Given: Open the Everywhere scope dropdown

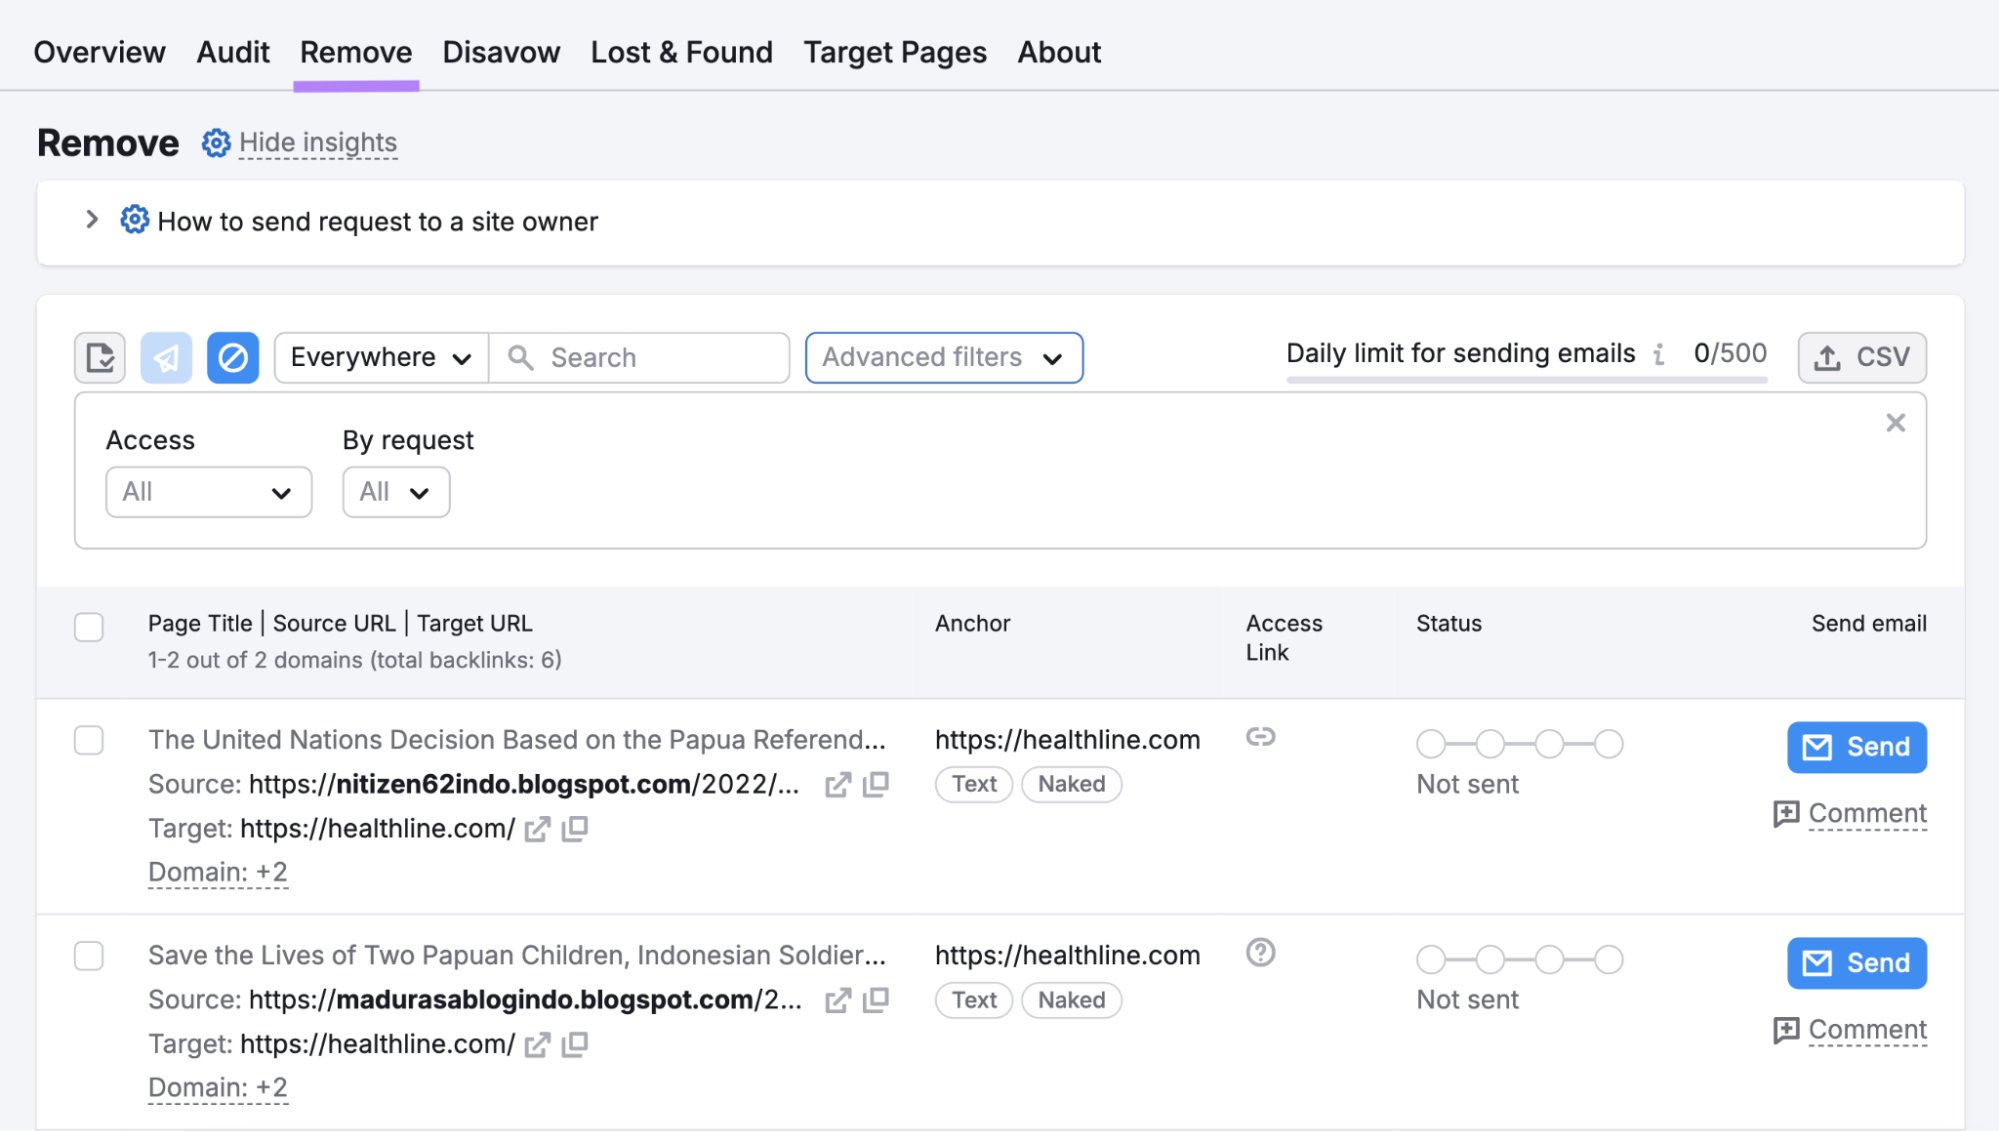Looking at the screenshot, I should [379, 357].
